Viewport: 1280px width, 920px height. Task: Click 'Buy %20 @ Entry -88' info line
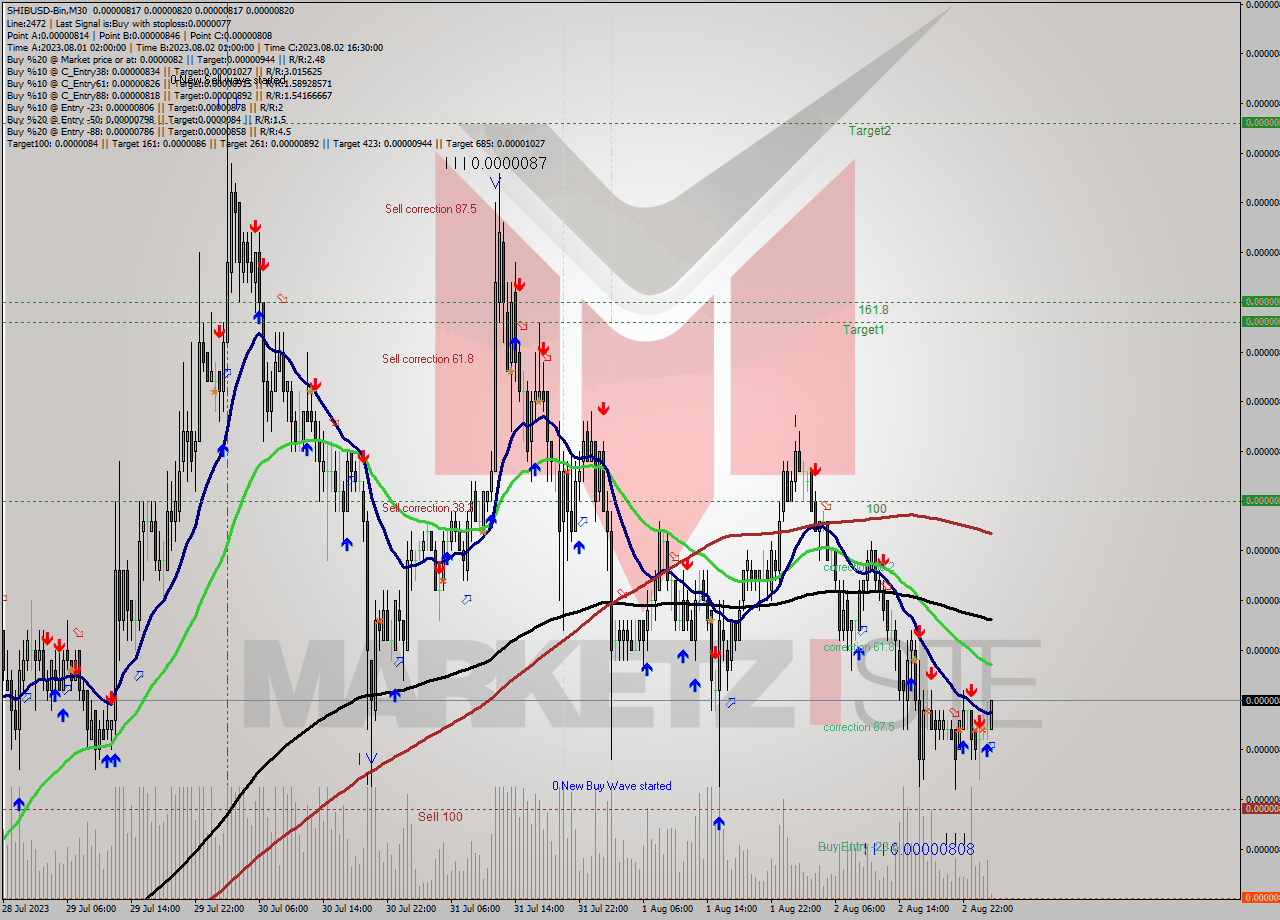click(x=149, y=131)
